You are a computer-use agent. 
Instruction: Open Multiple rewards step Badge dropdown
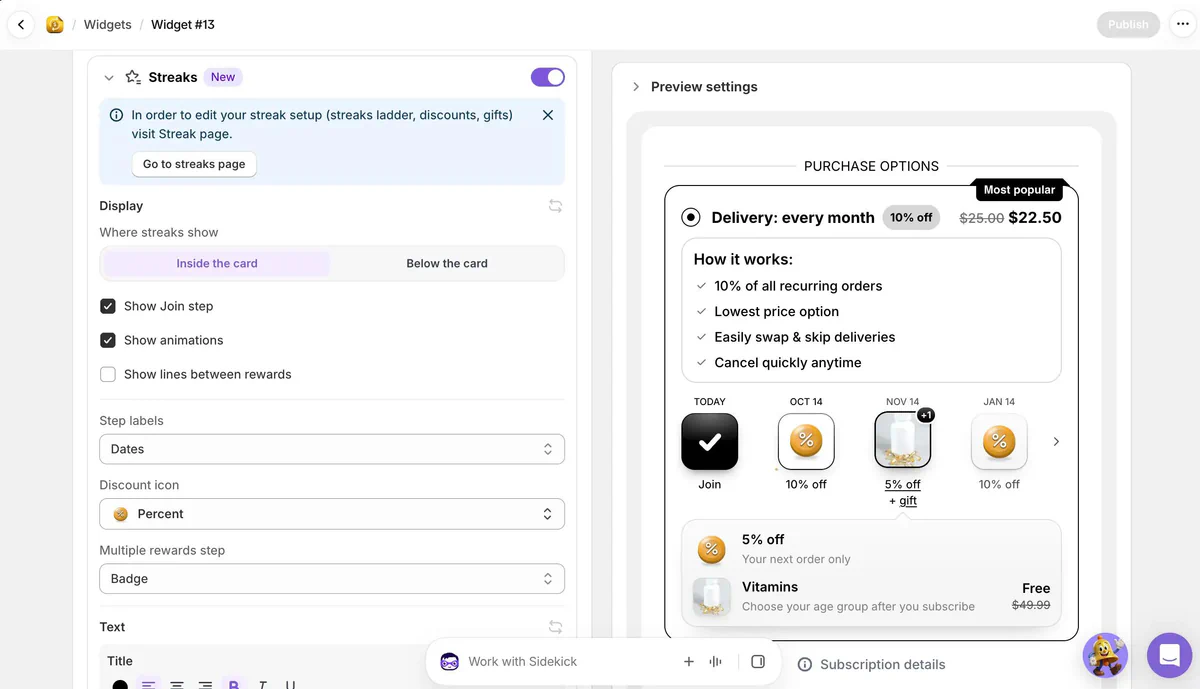[332, 579]
